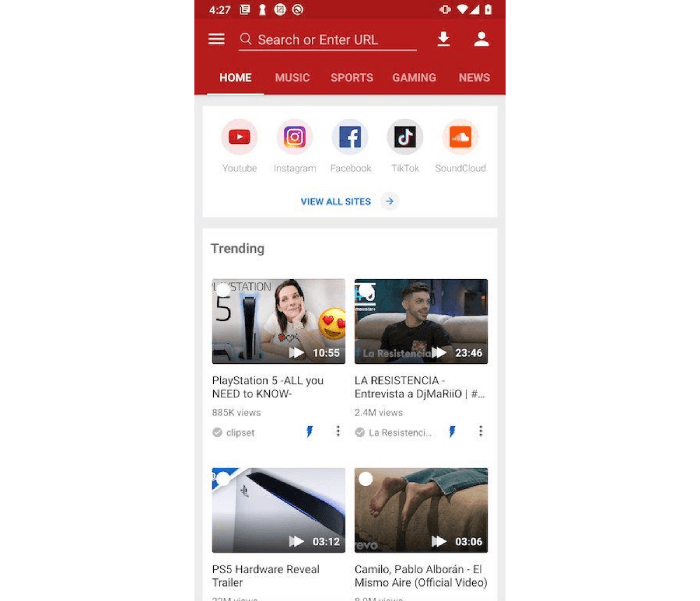Tap the Wi-Fi signal icon in status bar
The width and height of the screenshot is (700, 601).
(x=462, y=9)
